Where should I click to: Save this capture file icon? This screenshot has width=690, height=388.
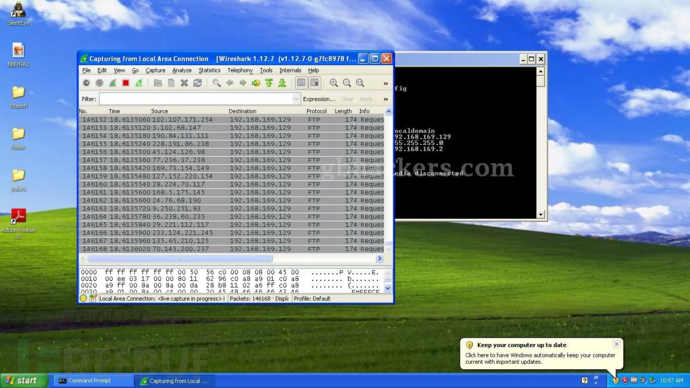coord(171,83)
